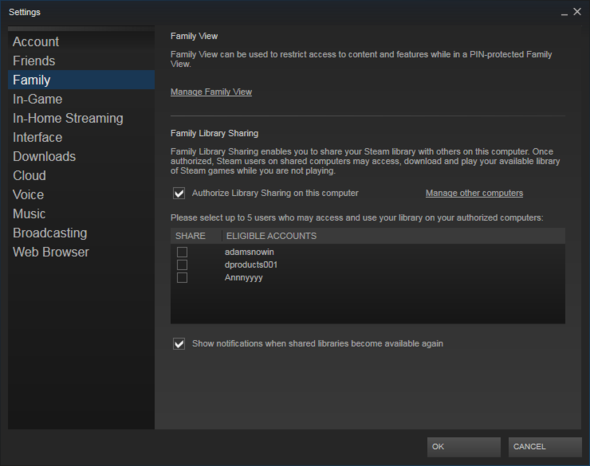This screenshot has height=466, width=590.
Task: Open Cloud settings
Action: click(29, 176)
